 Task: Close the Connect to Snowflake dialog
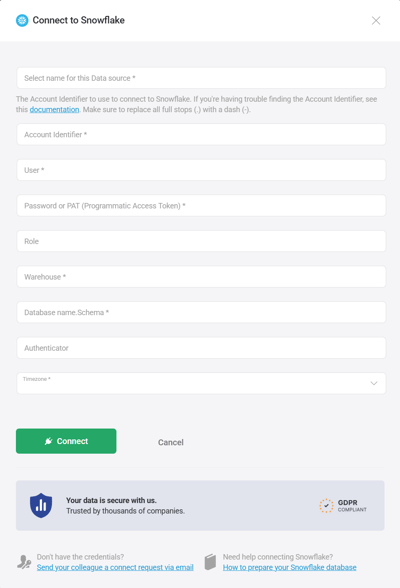coord(376,21)
